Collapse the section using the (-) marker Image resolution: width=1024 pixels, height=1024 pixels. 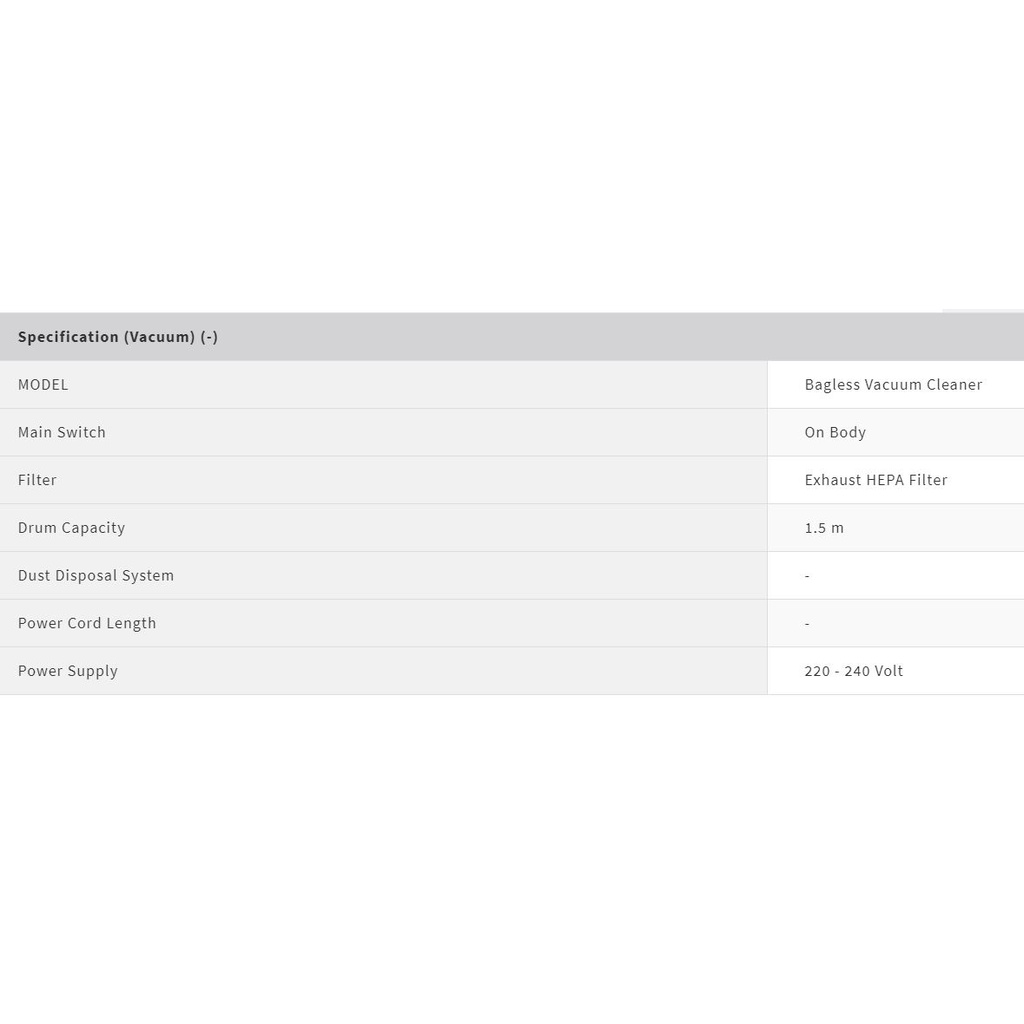point(209,337)
